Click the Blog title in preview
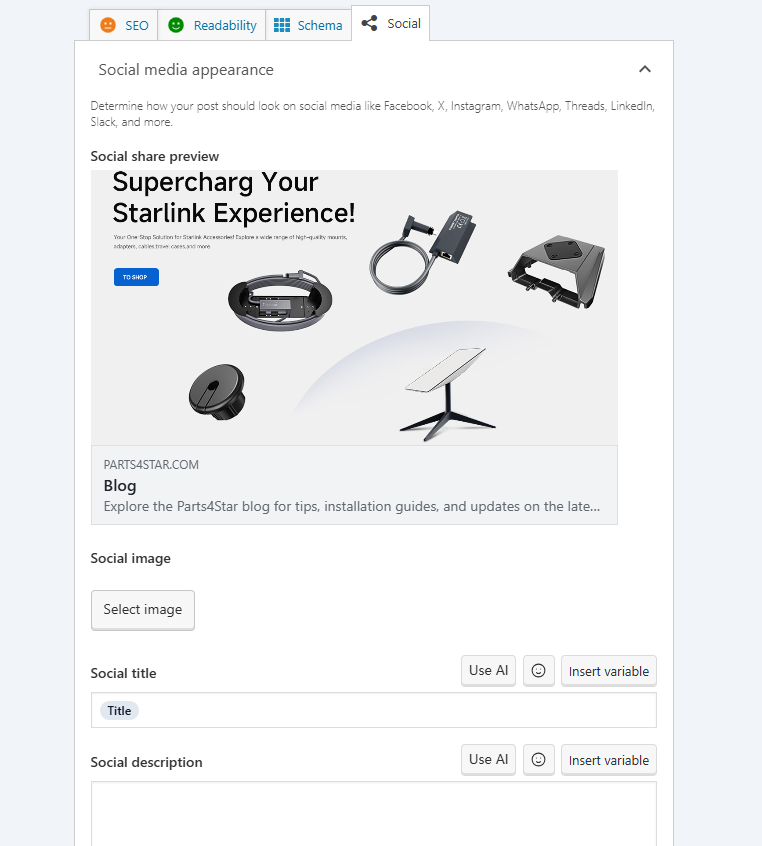Screen dimensions: 762x846 click(x=120, y=486)
